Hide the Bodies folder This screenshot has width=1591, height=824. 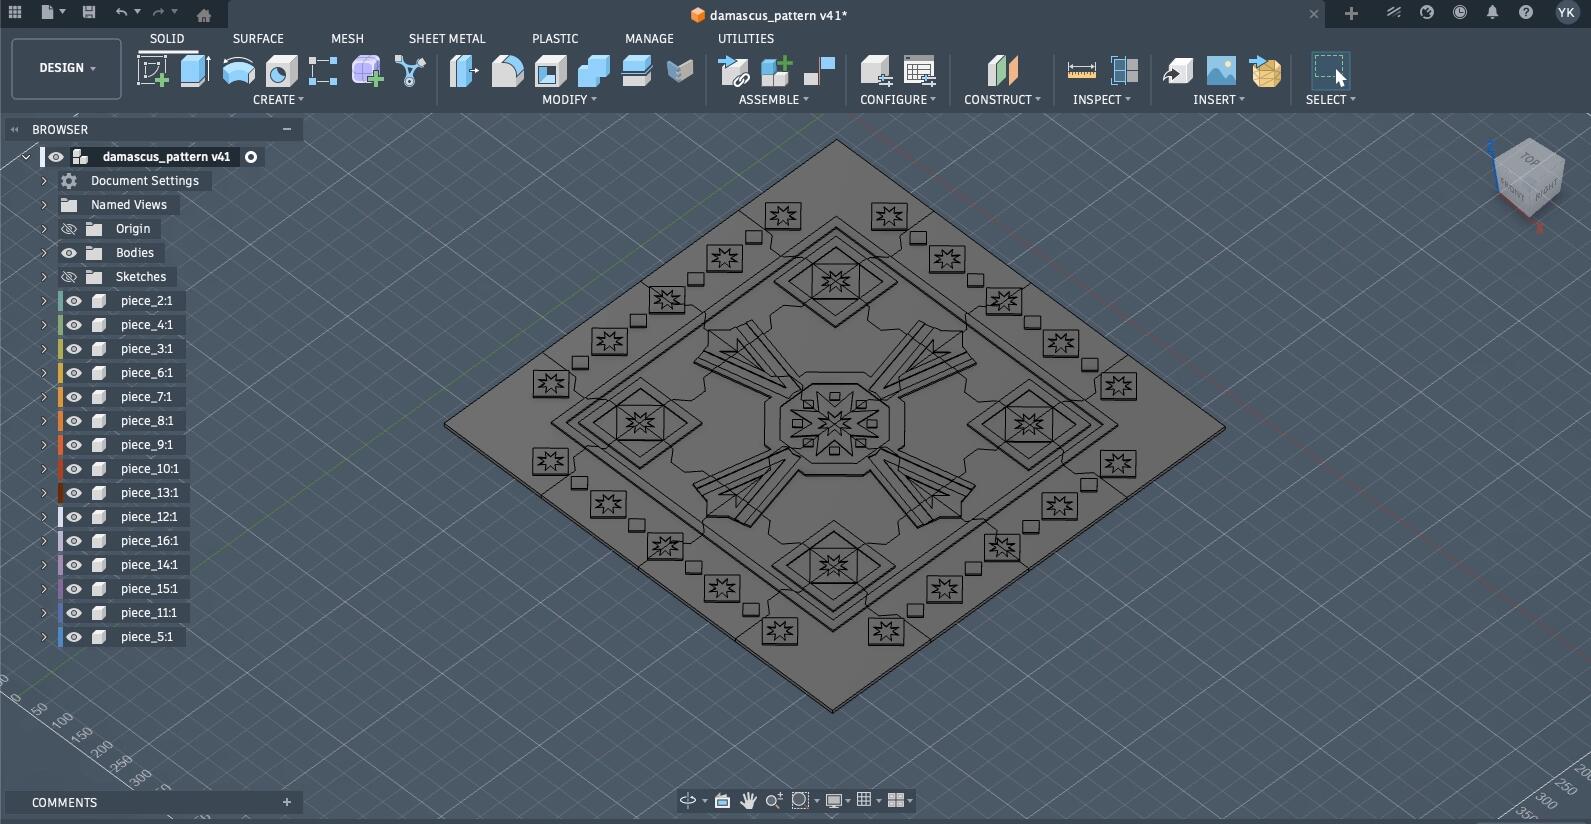point(69,253)
